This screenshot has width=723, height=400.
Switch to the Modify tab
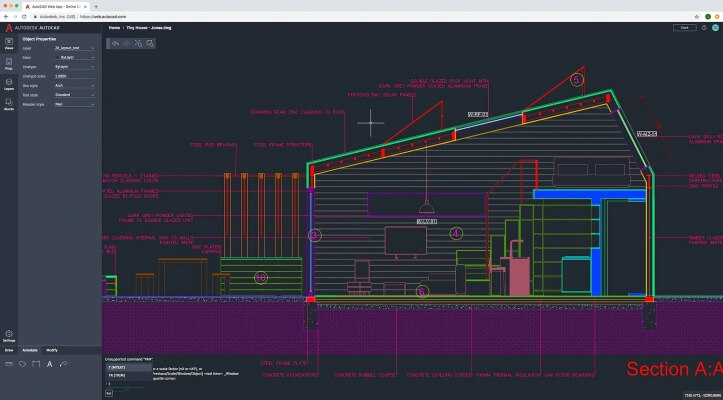[x=52, y=350]
